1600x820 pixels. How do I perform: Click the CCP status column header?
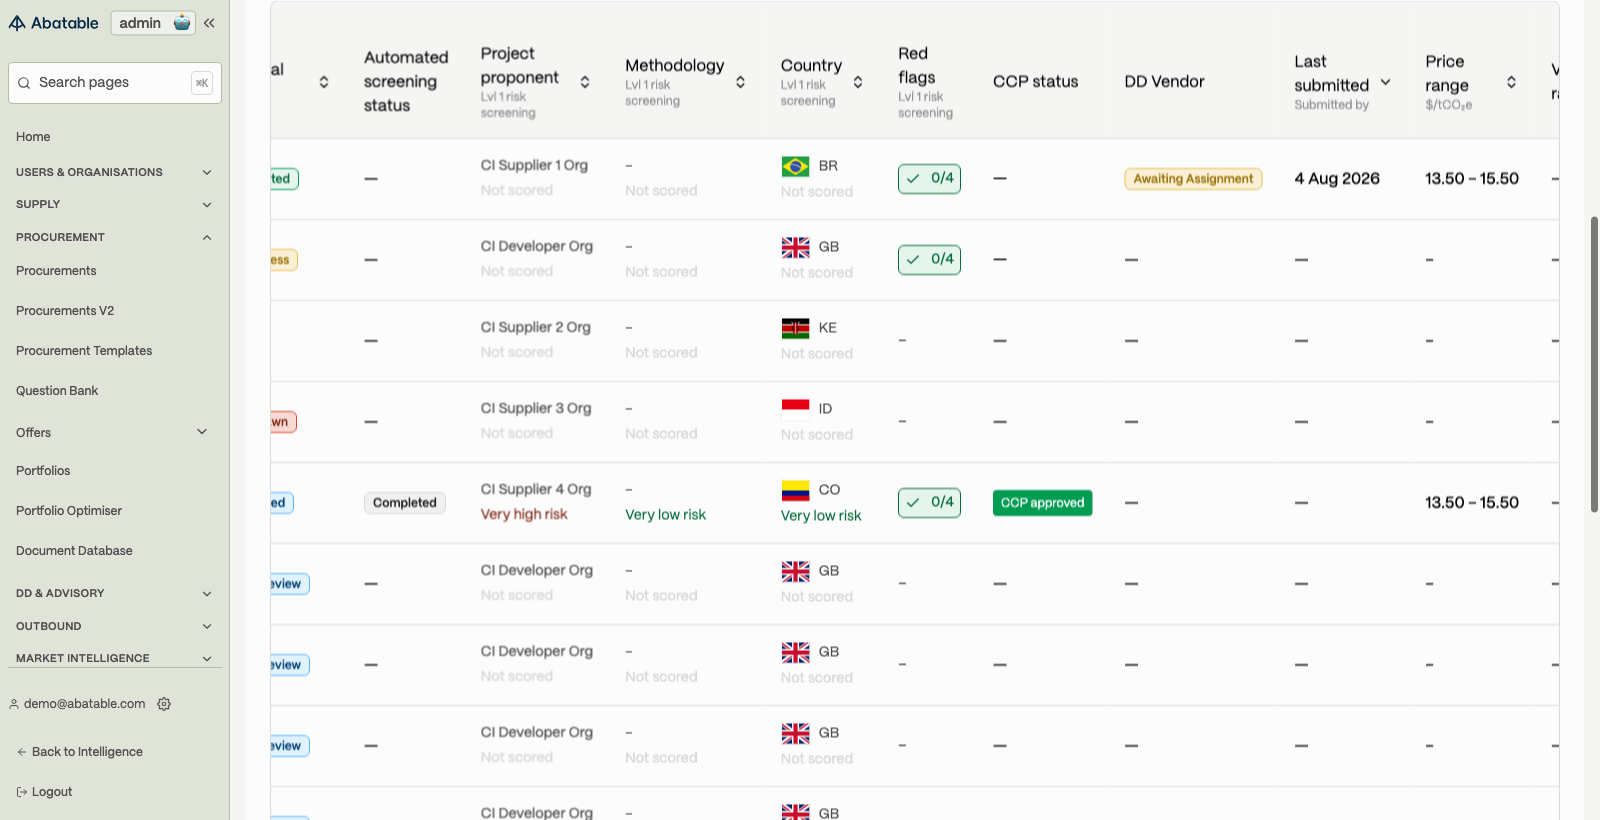(1035, 82)
